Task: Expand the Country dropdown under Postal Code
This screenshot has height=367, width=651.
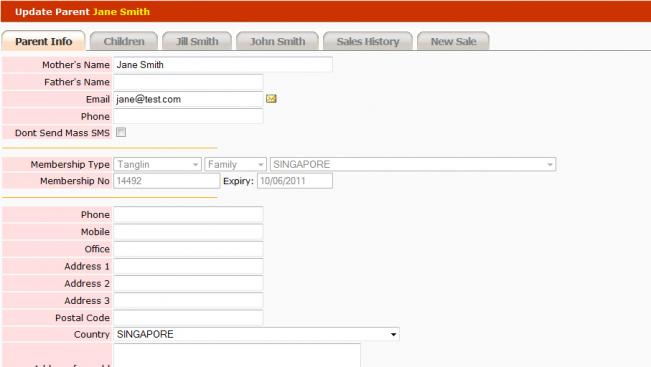Action: pos(256,334)
